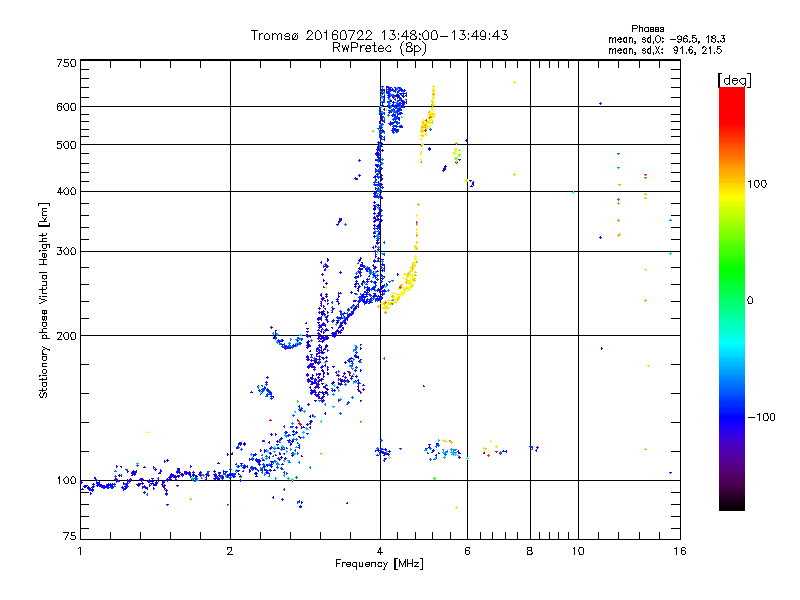The height and width of the screenshot is (600, 800).
Task: Click the 'Frequency [MHz]' axis label
Action: (x=379, y=564)
